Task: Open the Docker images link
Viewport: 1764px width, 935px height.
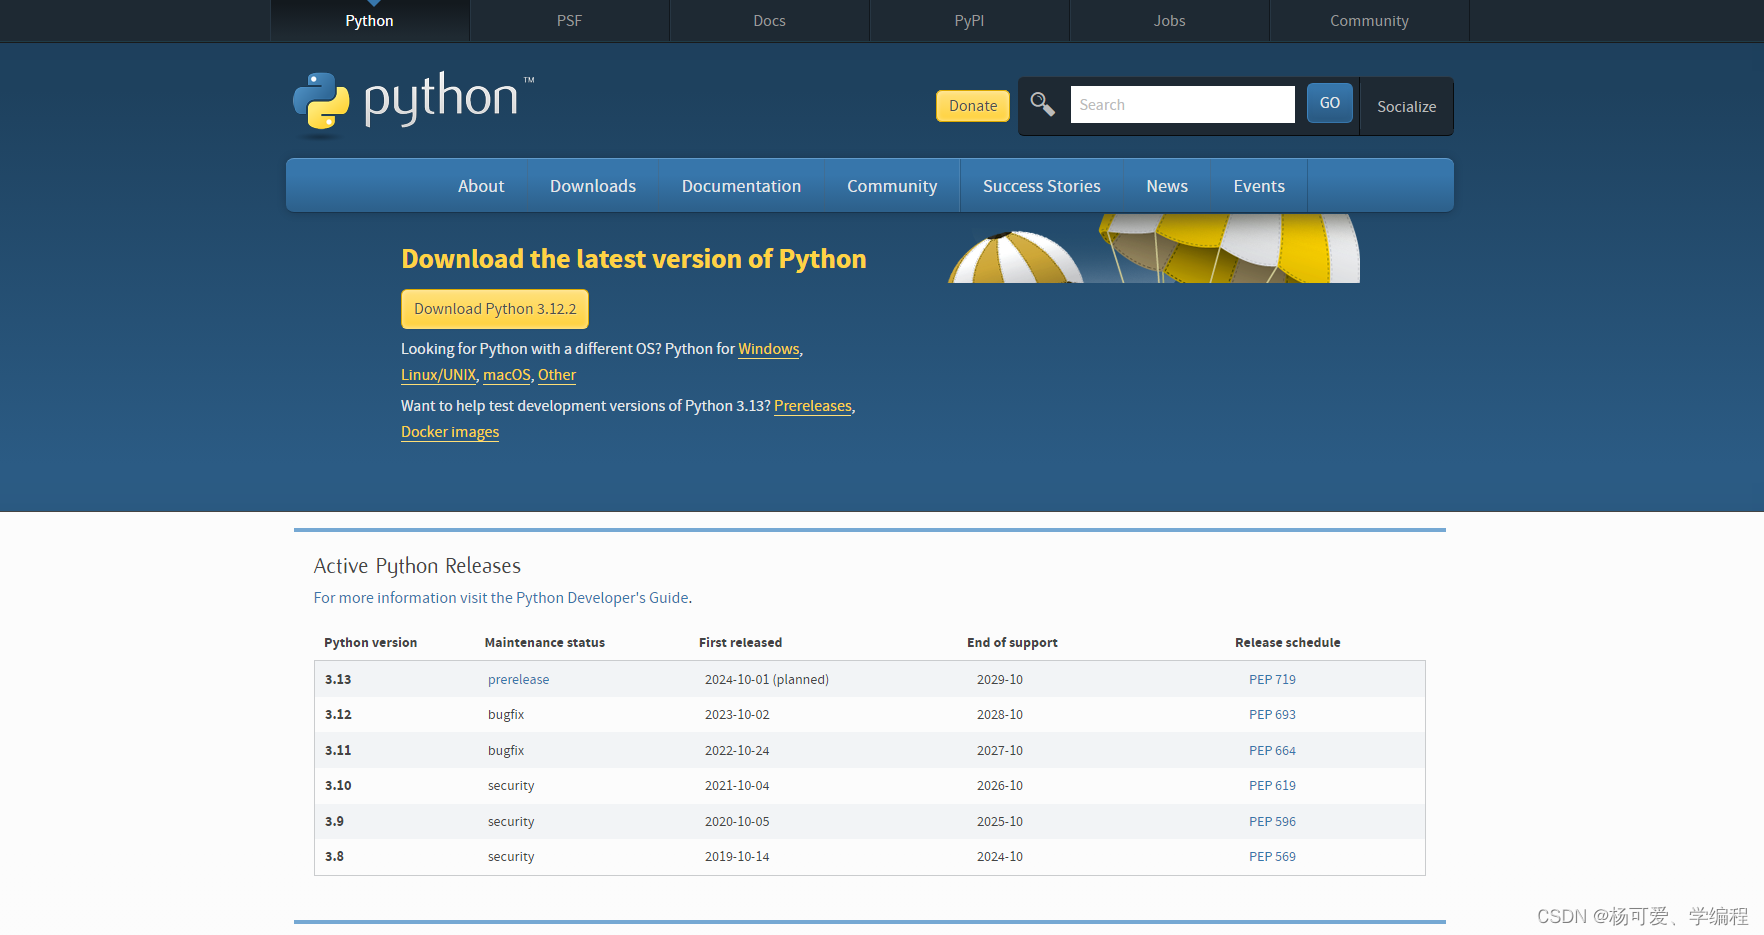Action: [449, 432]
